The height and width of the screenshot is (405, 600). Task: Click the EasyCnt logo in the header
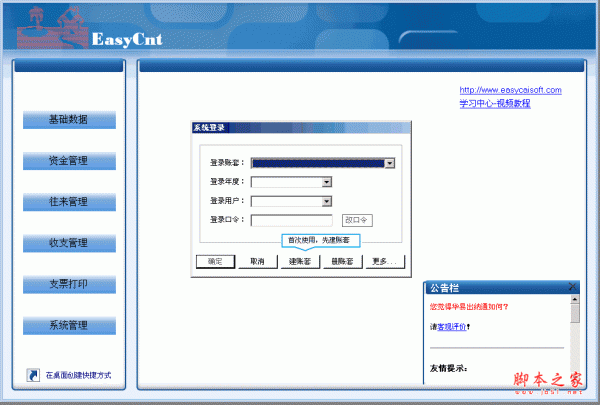point(127,39)
